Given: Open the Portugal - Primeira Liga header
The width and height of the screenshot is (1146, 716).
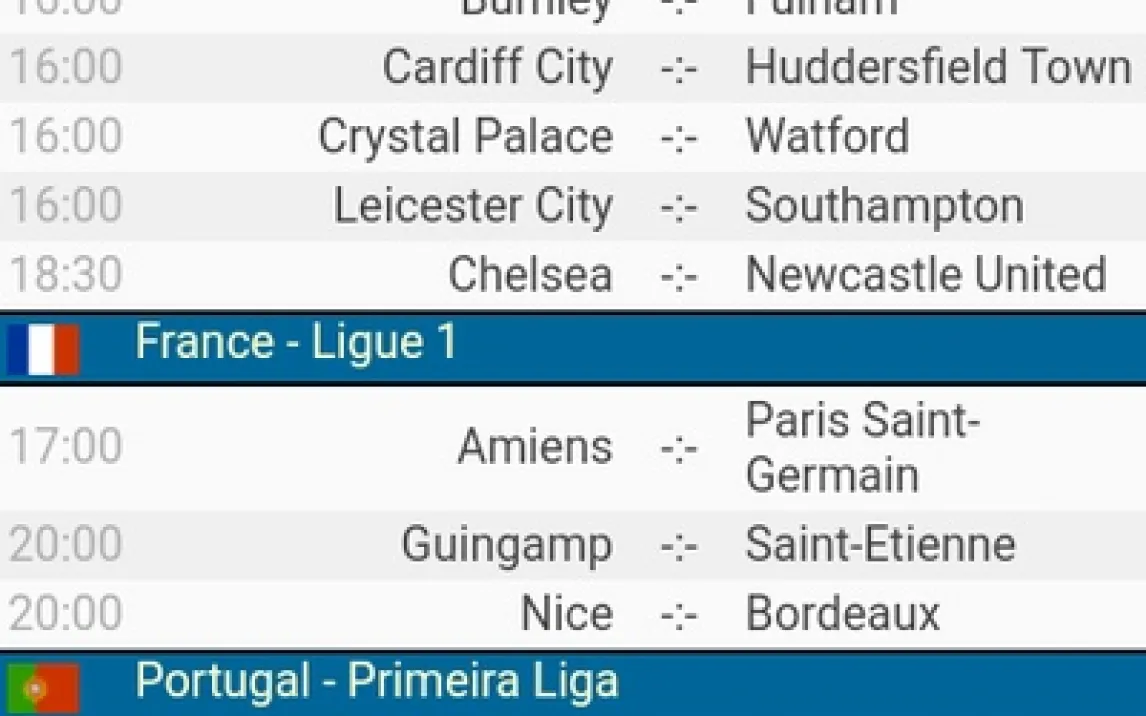Looking at the screenshot, I should [376, 681].
